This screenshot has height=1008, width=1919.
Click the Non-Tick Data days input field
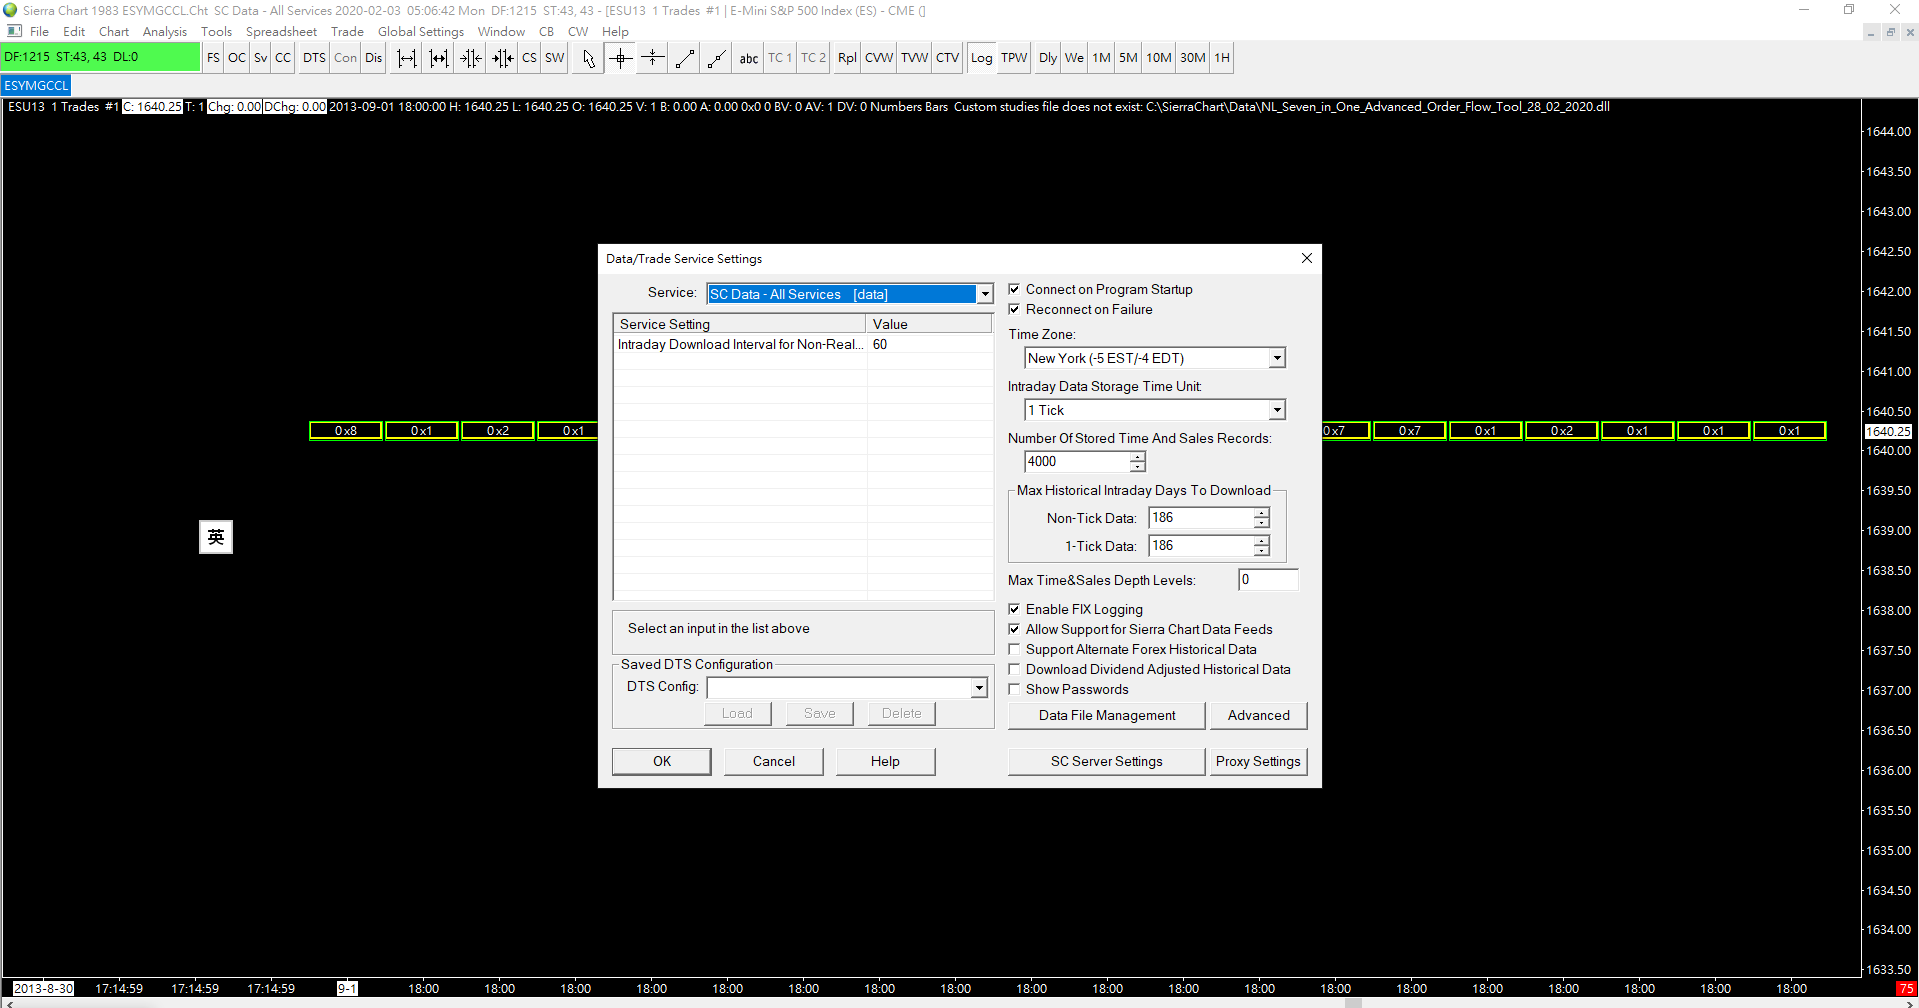(x=1201, y=517)
